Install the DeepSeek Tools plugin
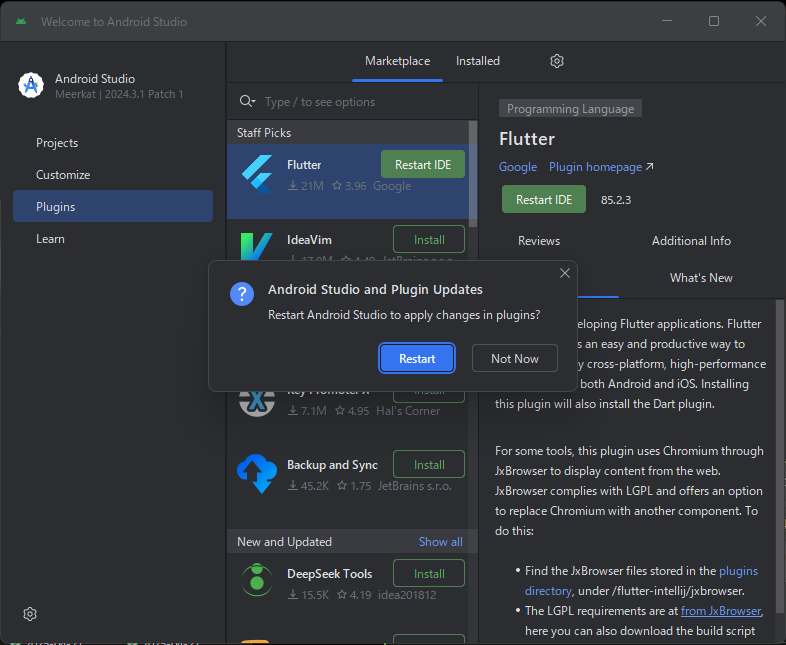Screen dimensions: 786x645 click(x=429, y=573)
